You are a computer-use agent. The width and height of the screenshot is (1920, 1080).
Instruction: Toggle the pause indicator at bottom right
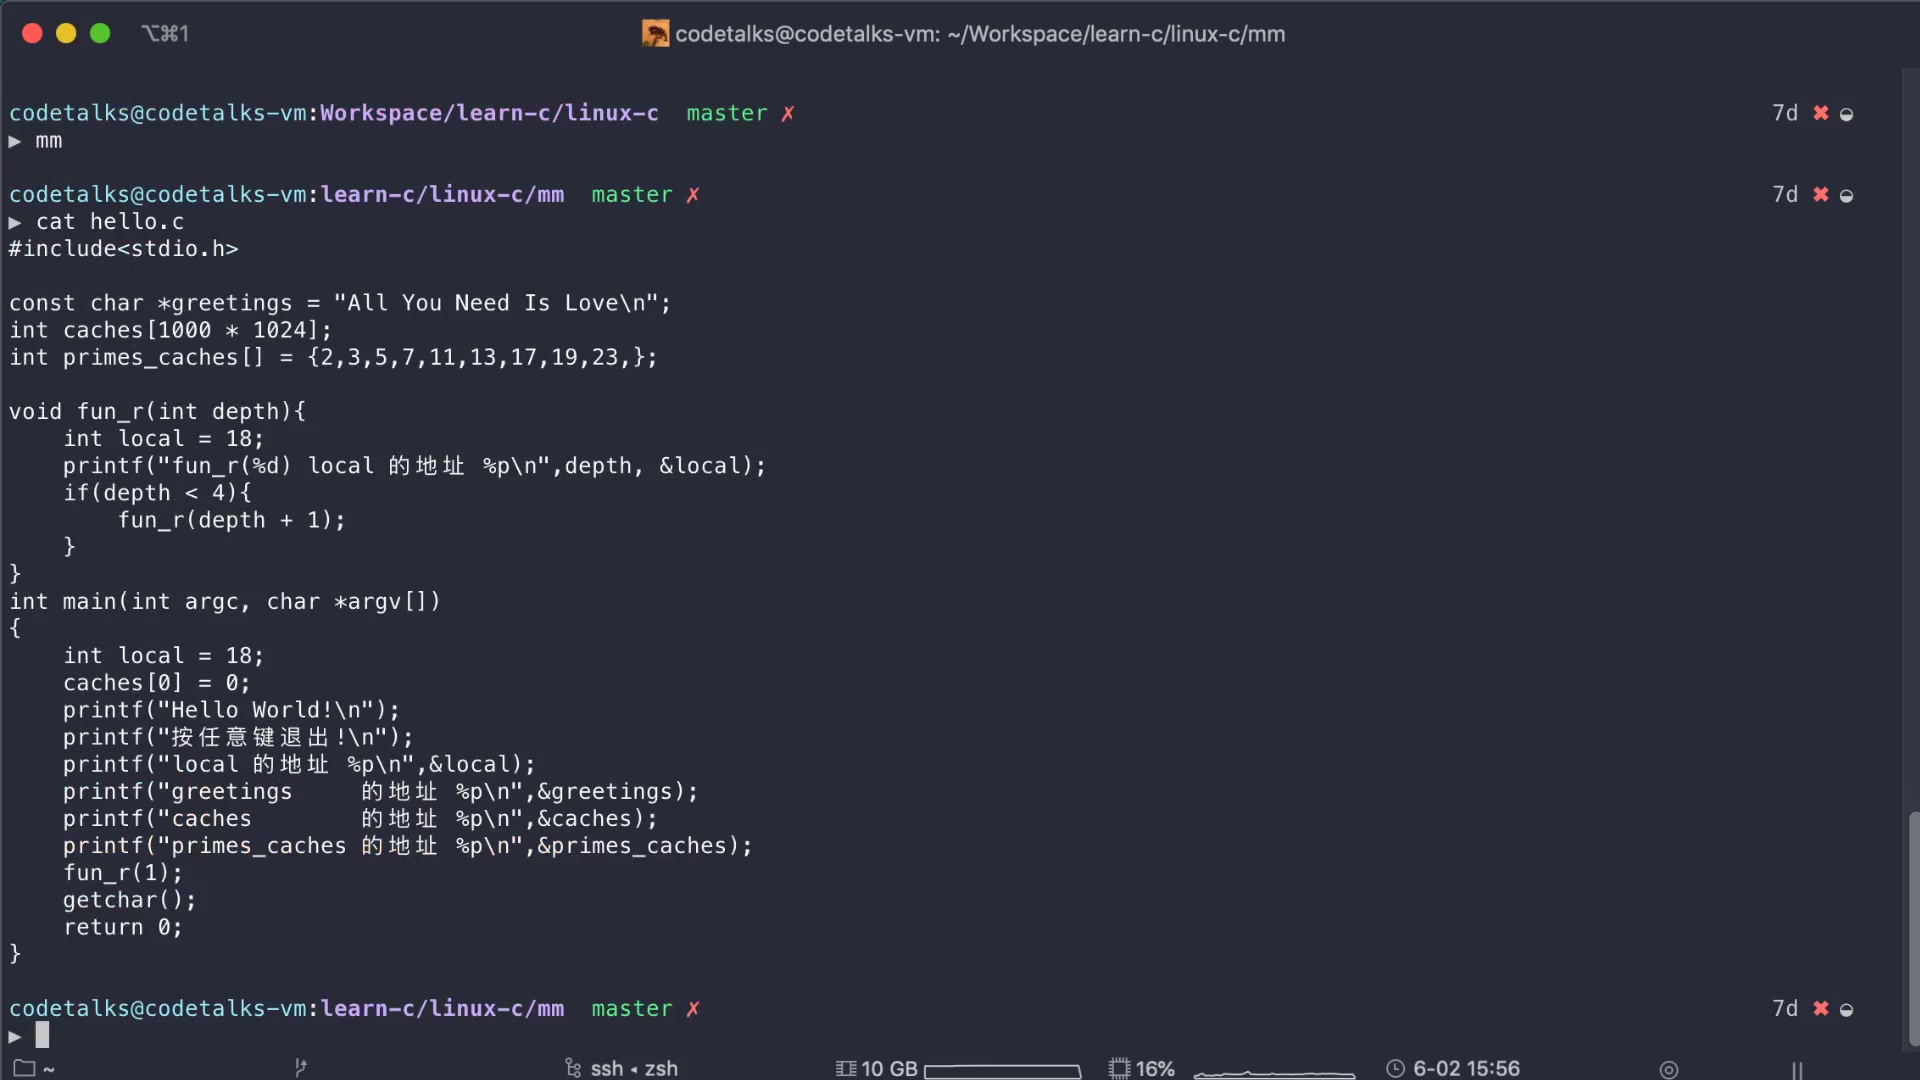pyautogui.click(x=1797, y=1068)
